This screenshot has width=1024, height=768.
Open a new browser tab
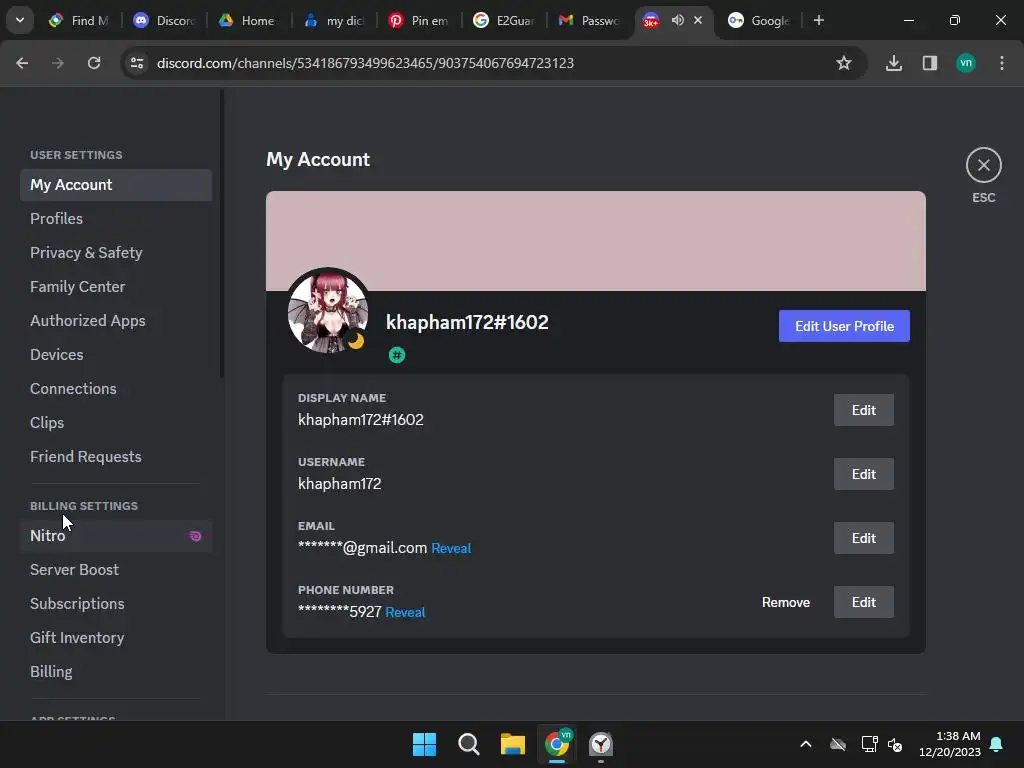[x=819, y=20]
